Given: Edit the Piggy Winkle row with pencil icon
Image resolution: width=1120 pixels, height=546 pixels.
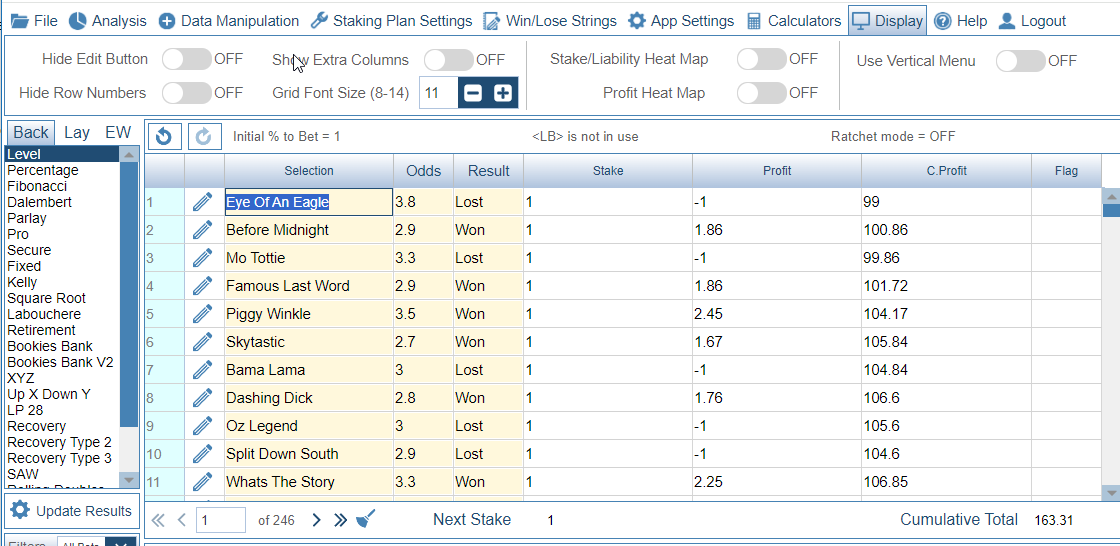Looking at the screenshot, I should (203, 314).
